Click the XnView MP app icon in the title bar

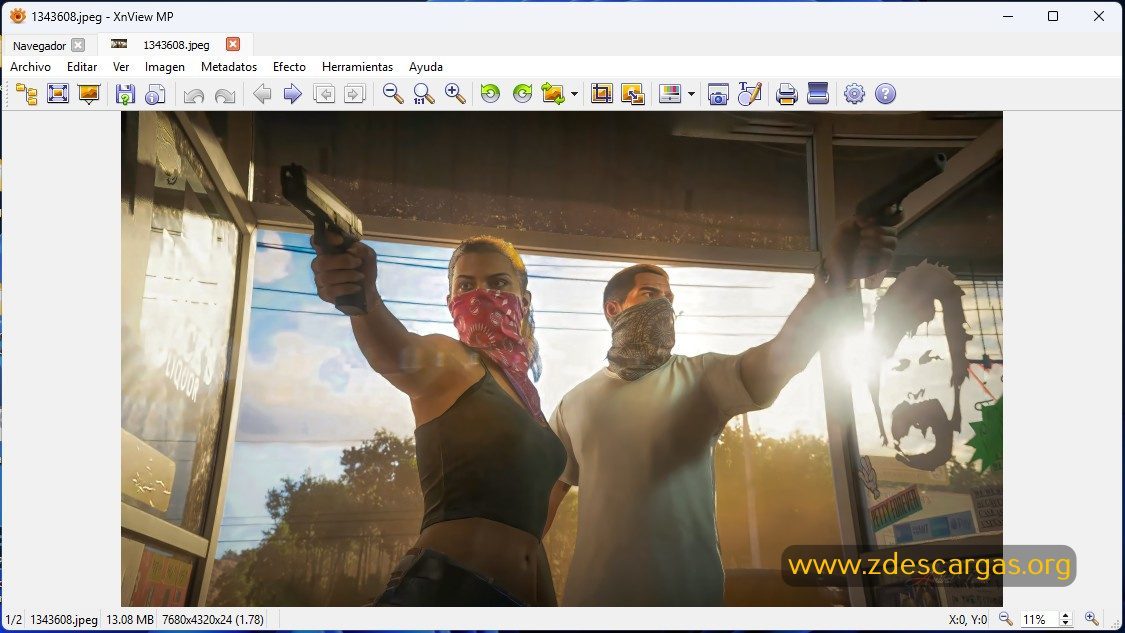click(x=17, y=16)
